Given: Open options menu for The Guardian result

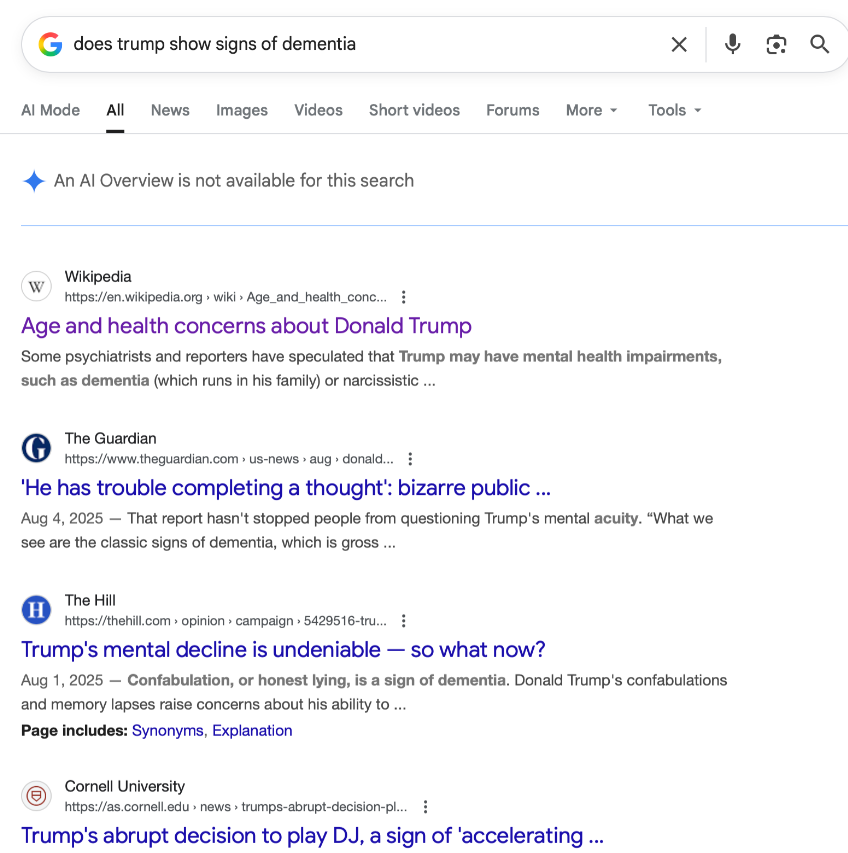Looking at the screenshot, I should click(x=410, y=459).
